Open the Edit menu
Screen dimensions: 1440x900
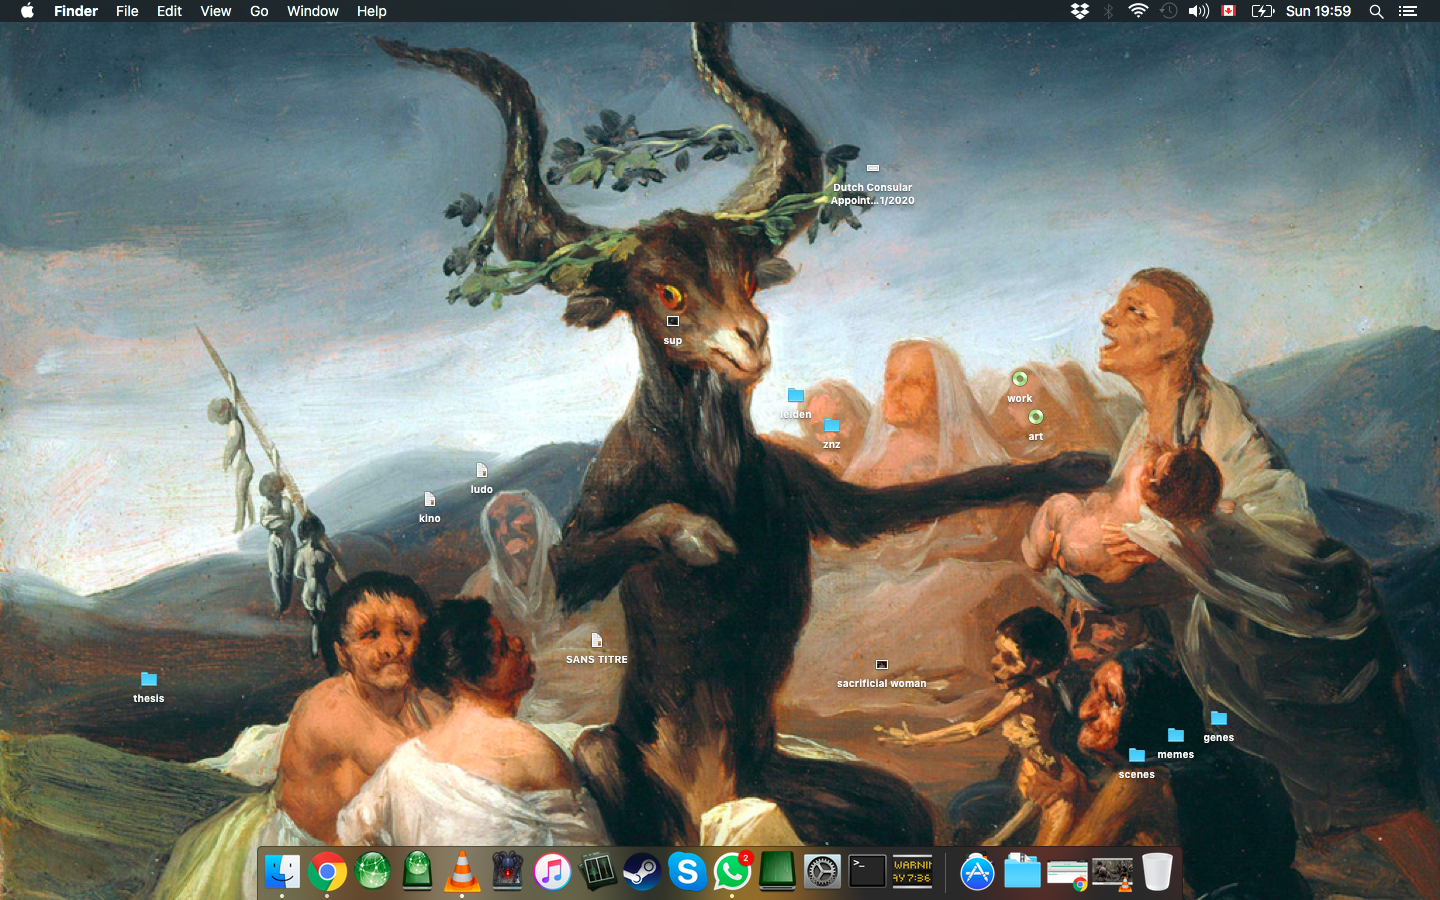(x=169, y=11)
